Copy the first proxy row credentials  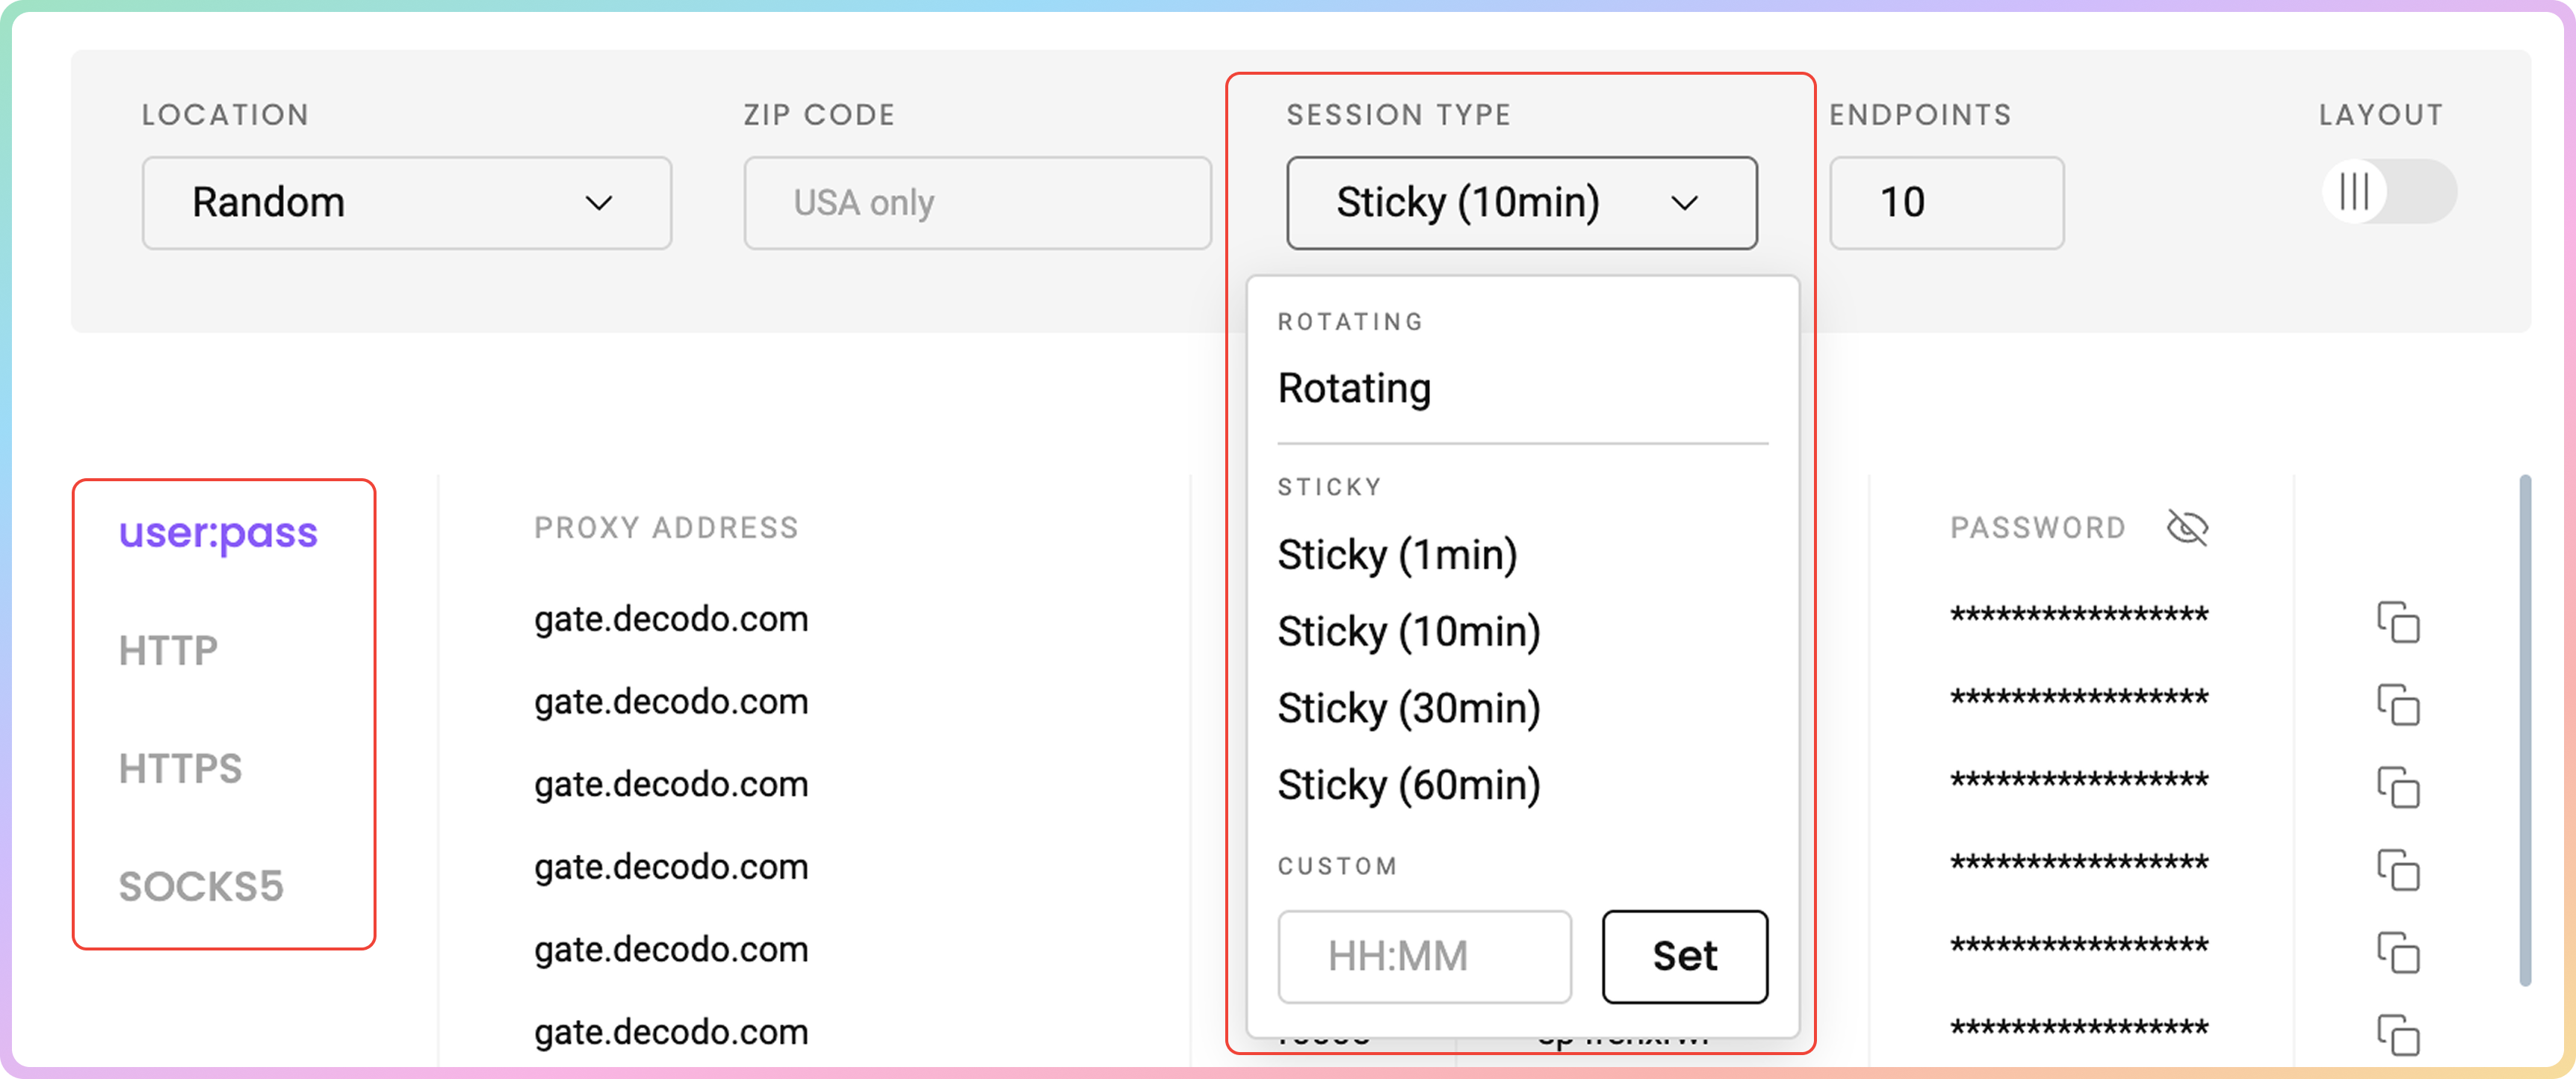[x=2397, y=622]
